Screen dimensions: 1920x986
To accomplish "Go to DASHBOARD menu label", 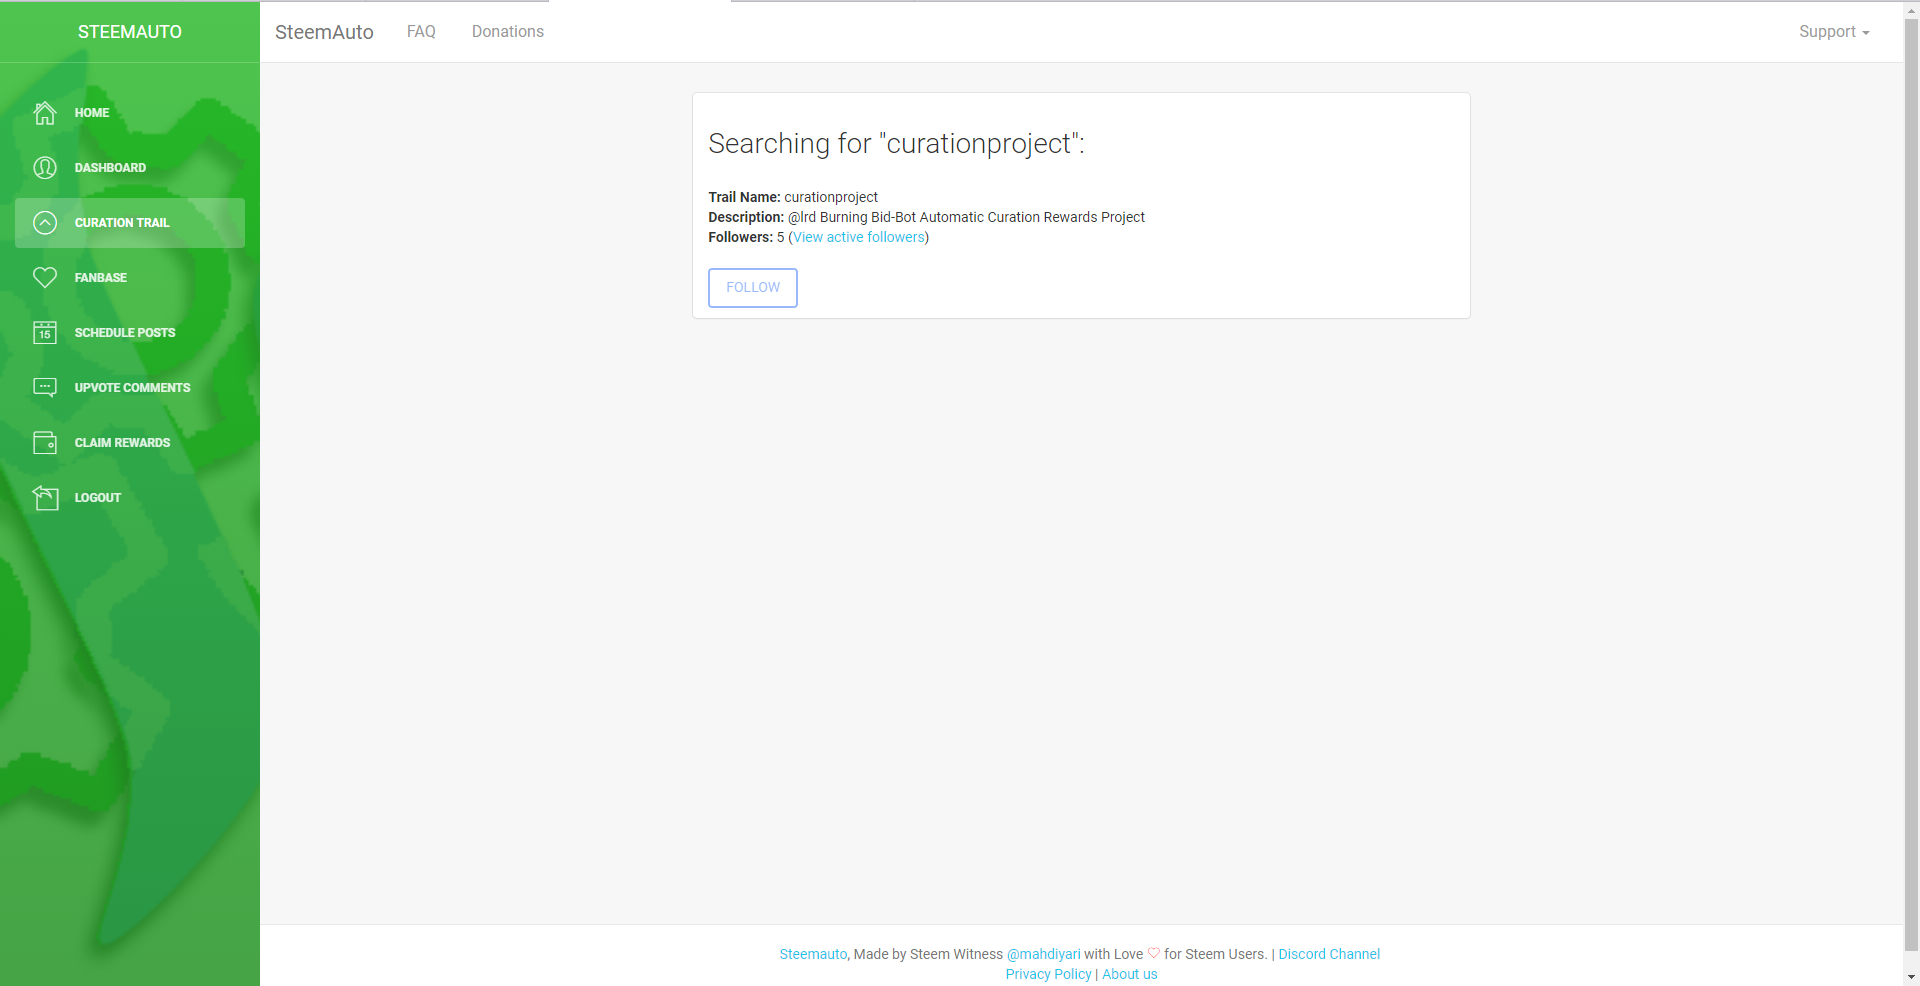I will [110, 168].
